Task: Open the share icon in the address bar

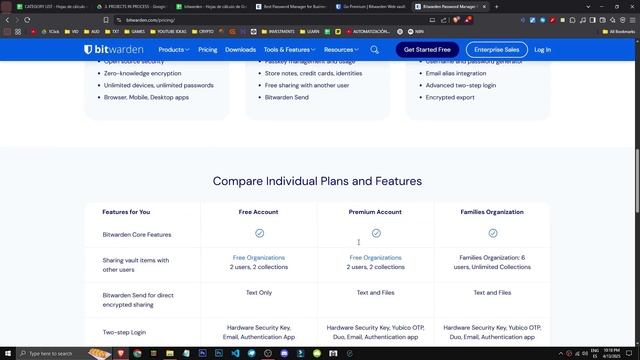Action: tap(444, 20)
